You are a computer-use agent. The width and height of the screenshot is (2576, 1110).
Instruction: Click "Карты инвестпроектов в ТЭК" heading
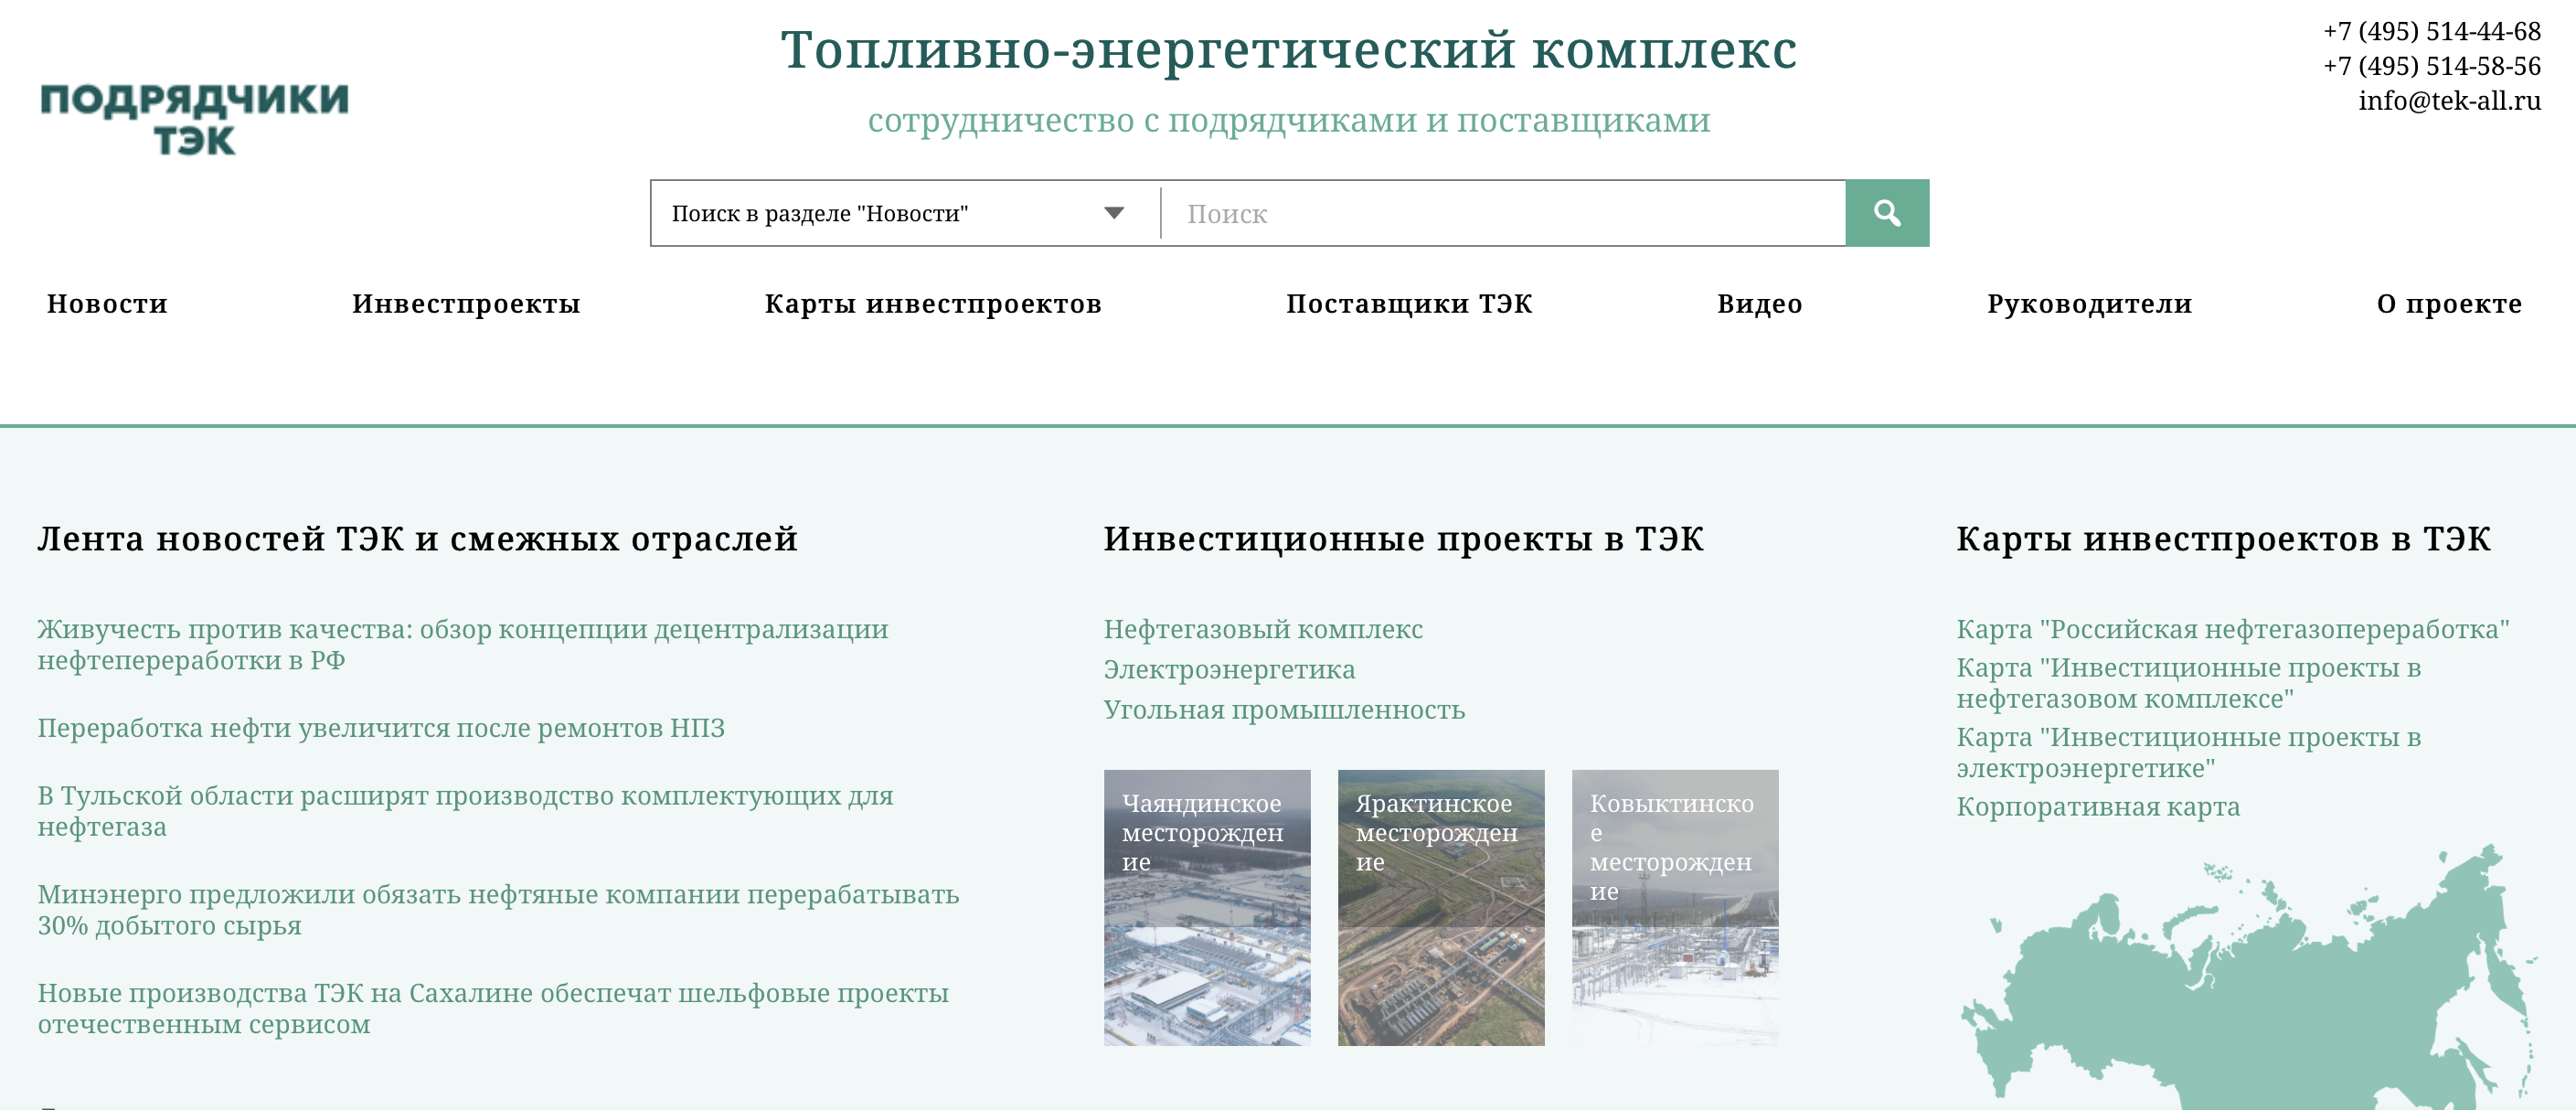click(2223, 539)
